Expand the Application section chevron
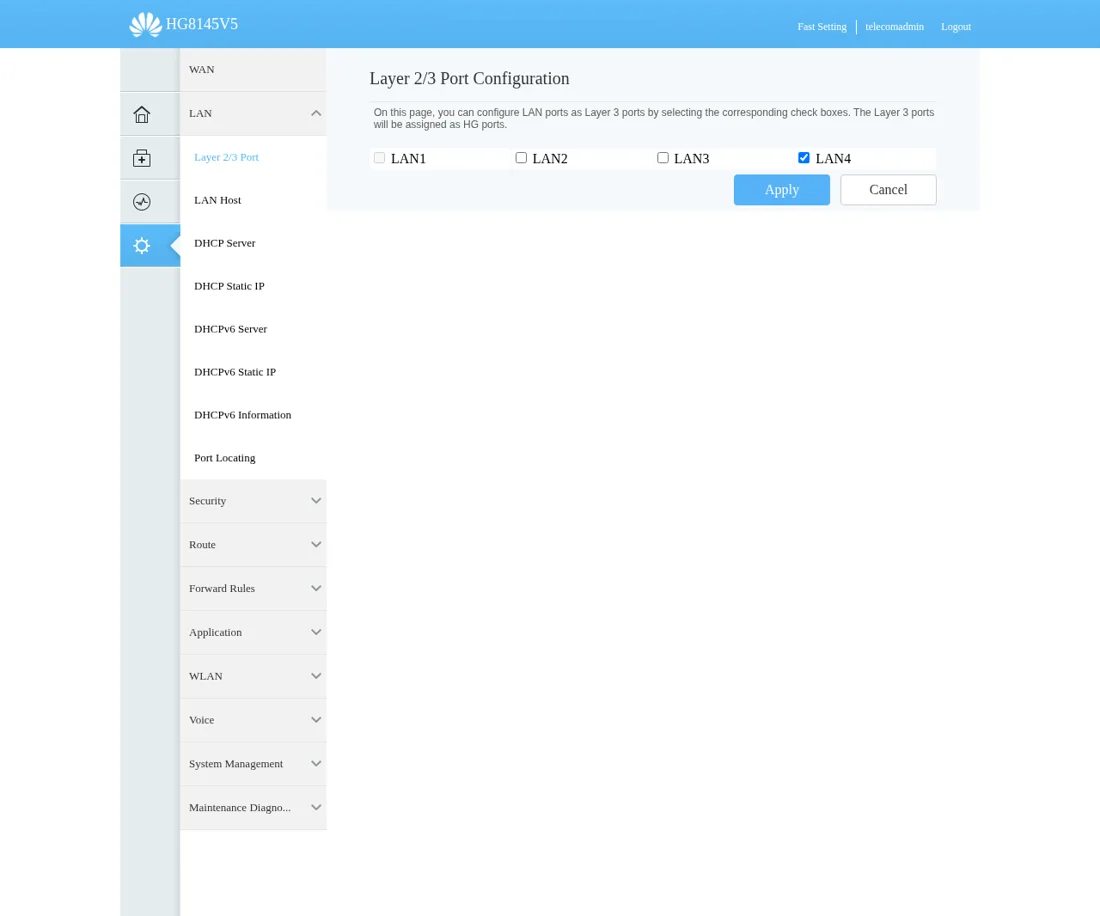This screenshot has height=916, width=1100. [x=316, y=632]
